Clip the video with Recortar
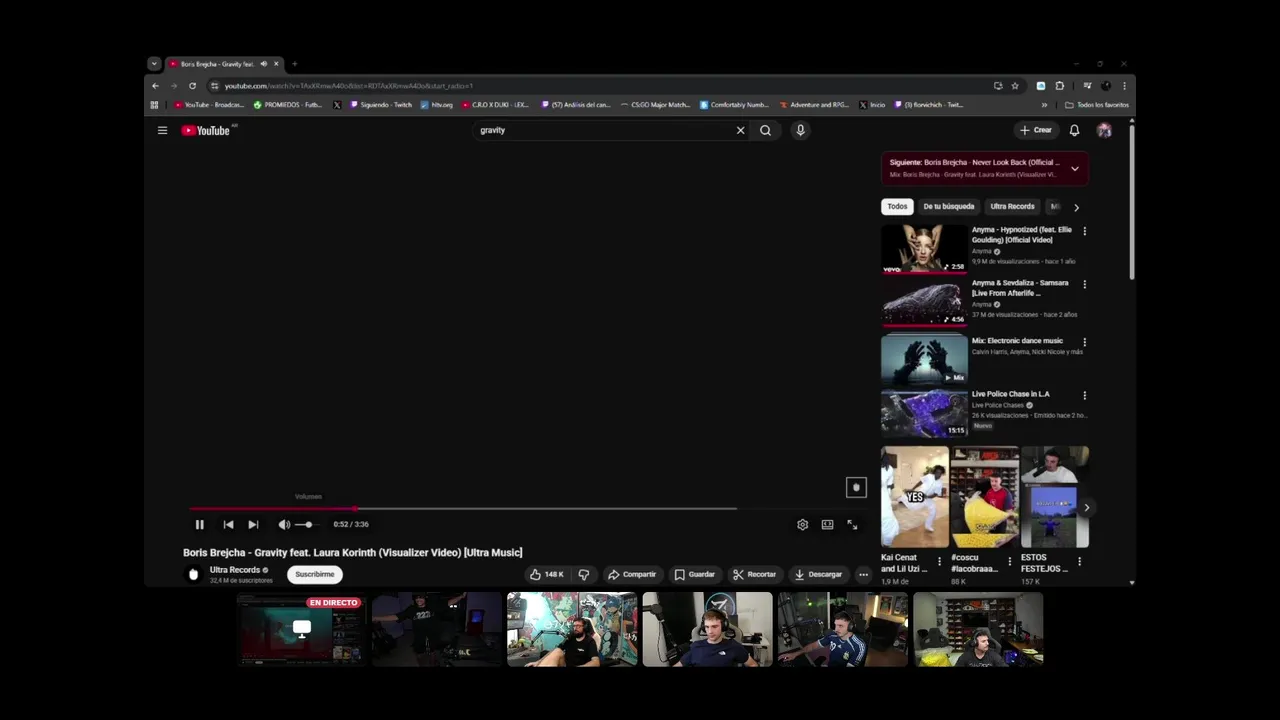The image size is (1280, 720). [754, 574]
